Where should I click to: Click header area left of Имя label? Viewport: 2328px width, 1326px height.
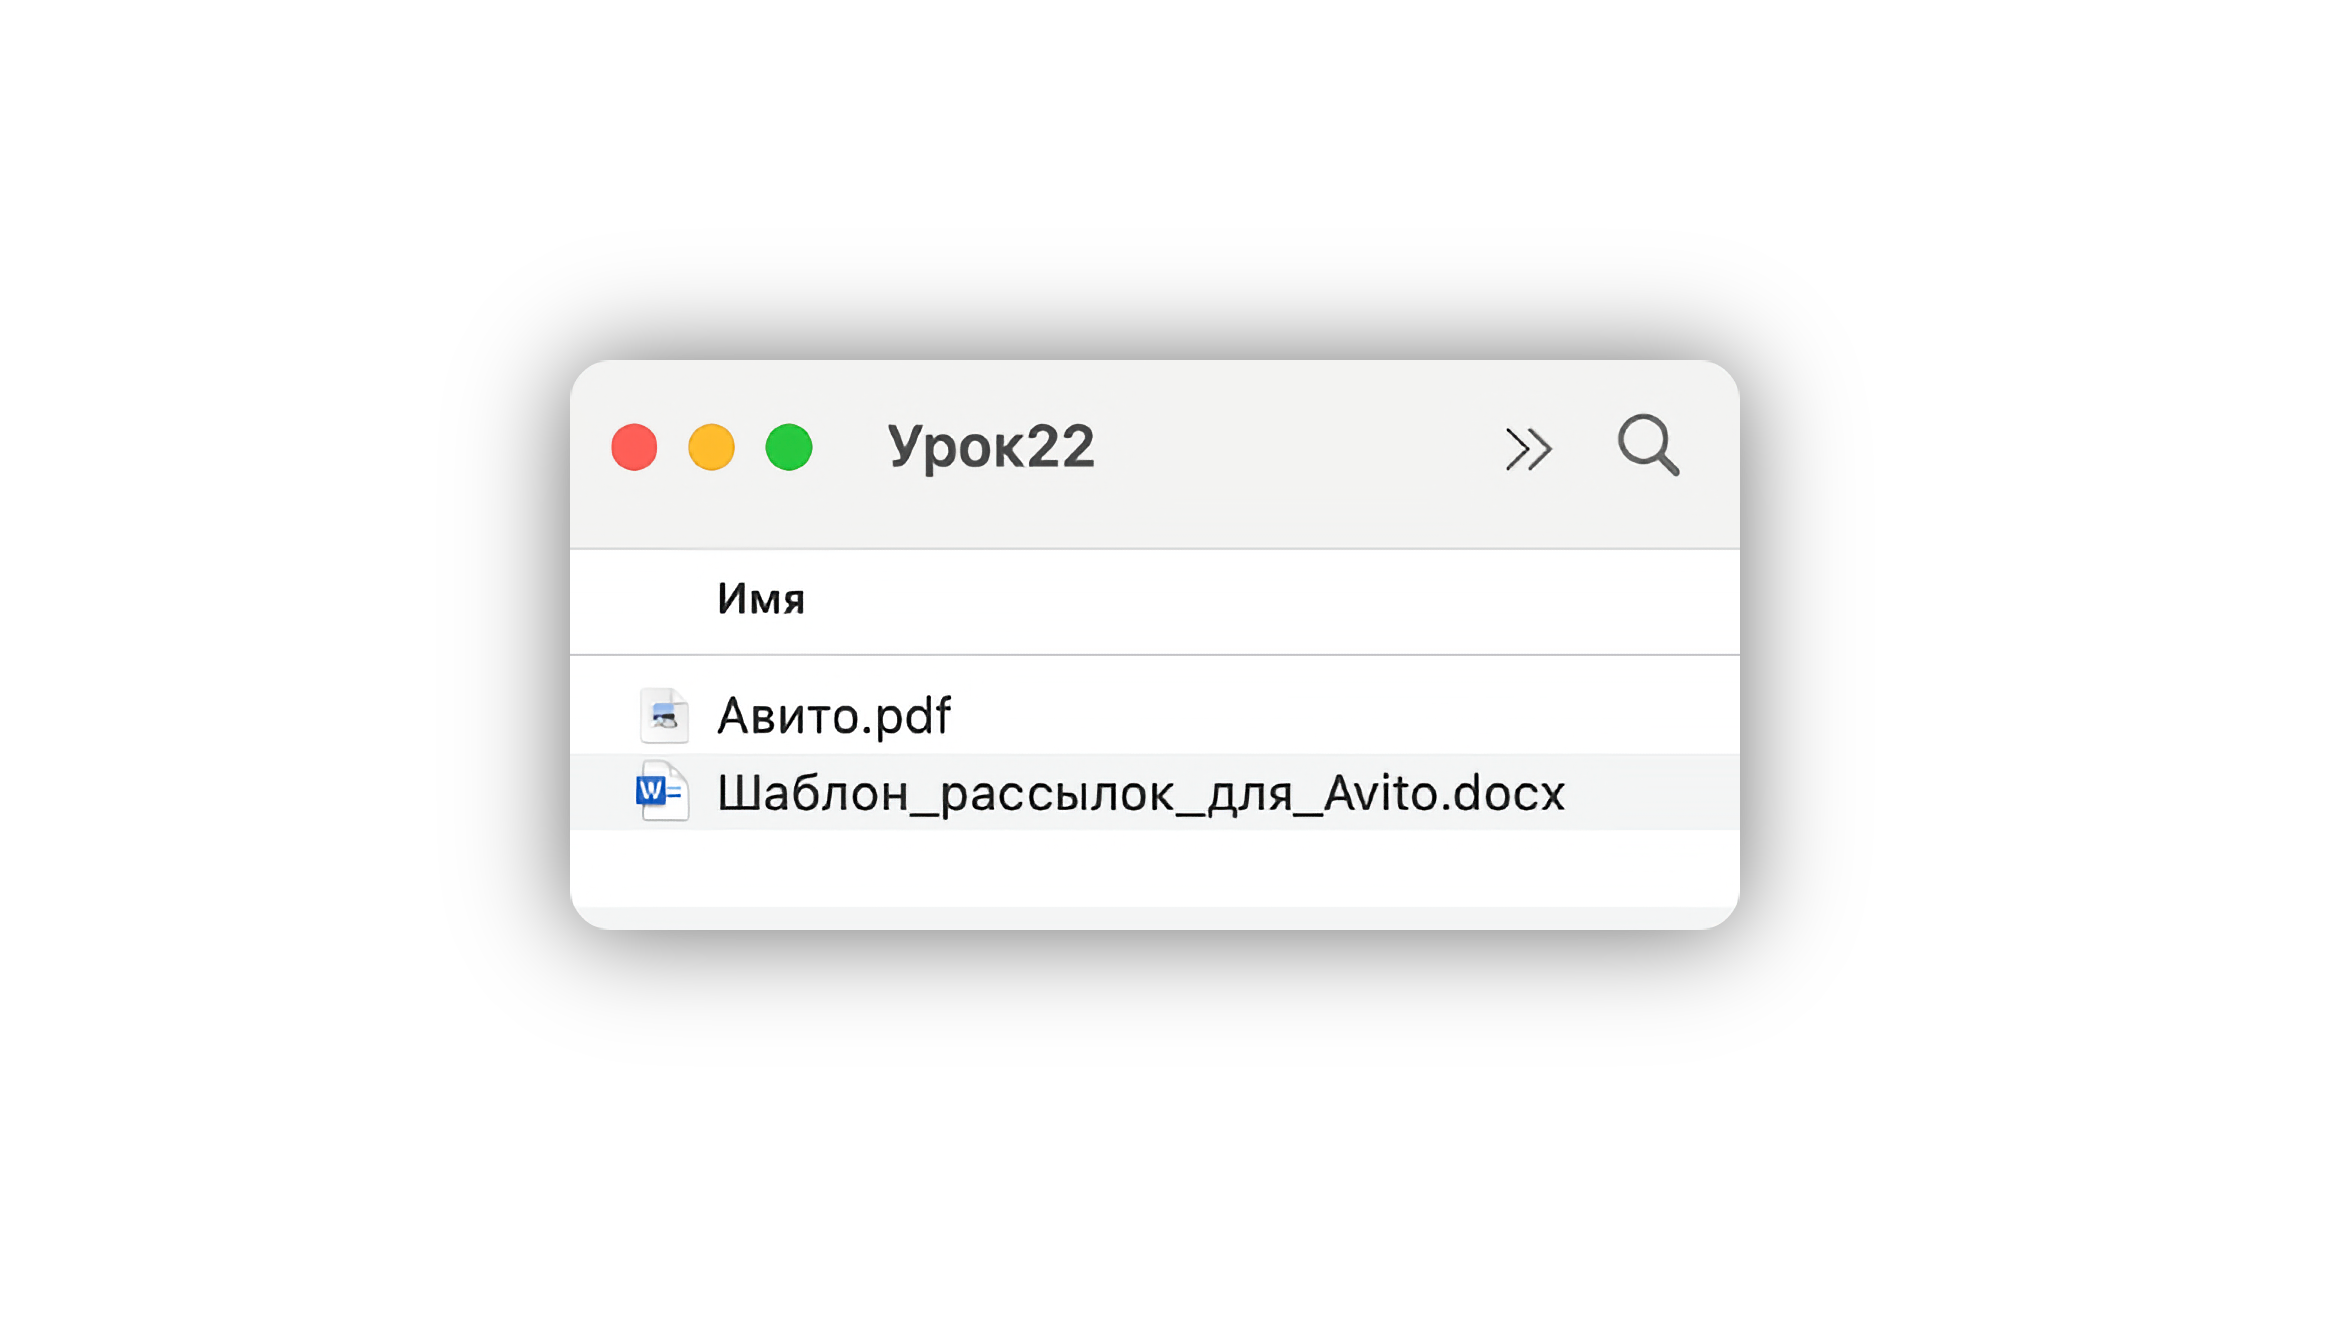pos(640,600)
